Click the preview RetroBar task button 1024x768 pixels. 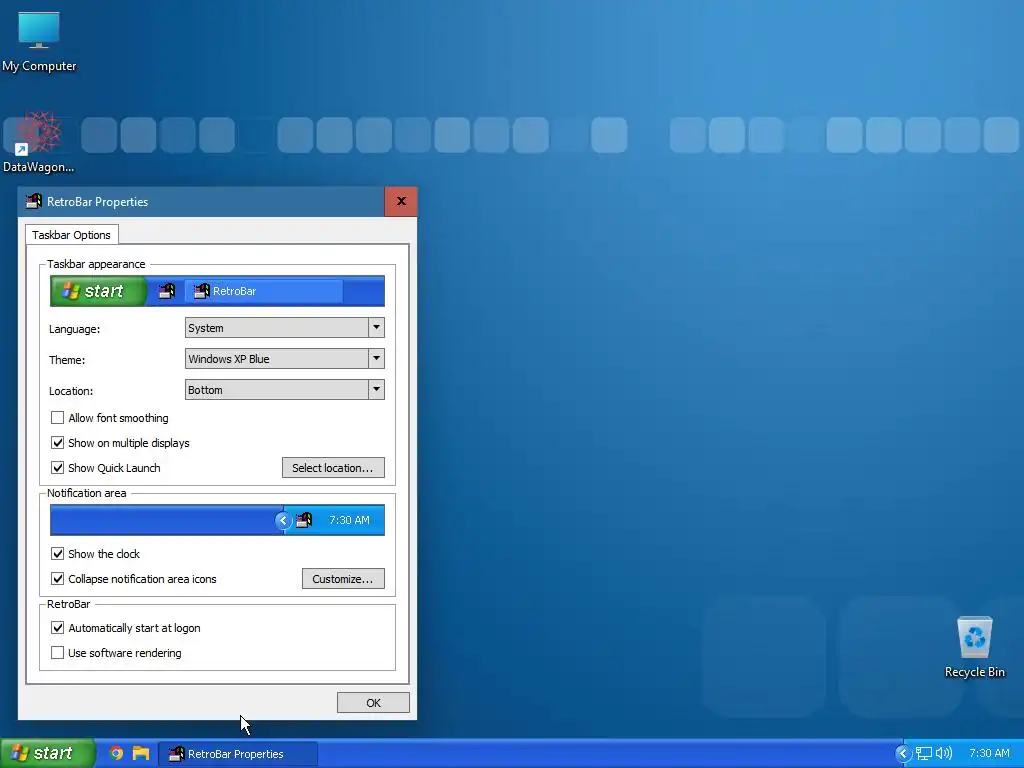(264, 291)
